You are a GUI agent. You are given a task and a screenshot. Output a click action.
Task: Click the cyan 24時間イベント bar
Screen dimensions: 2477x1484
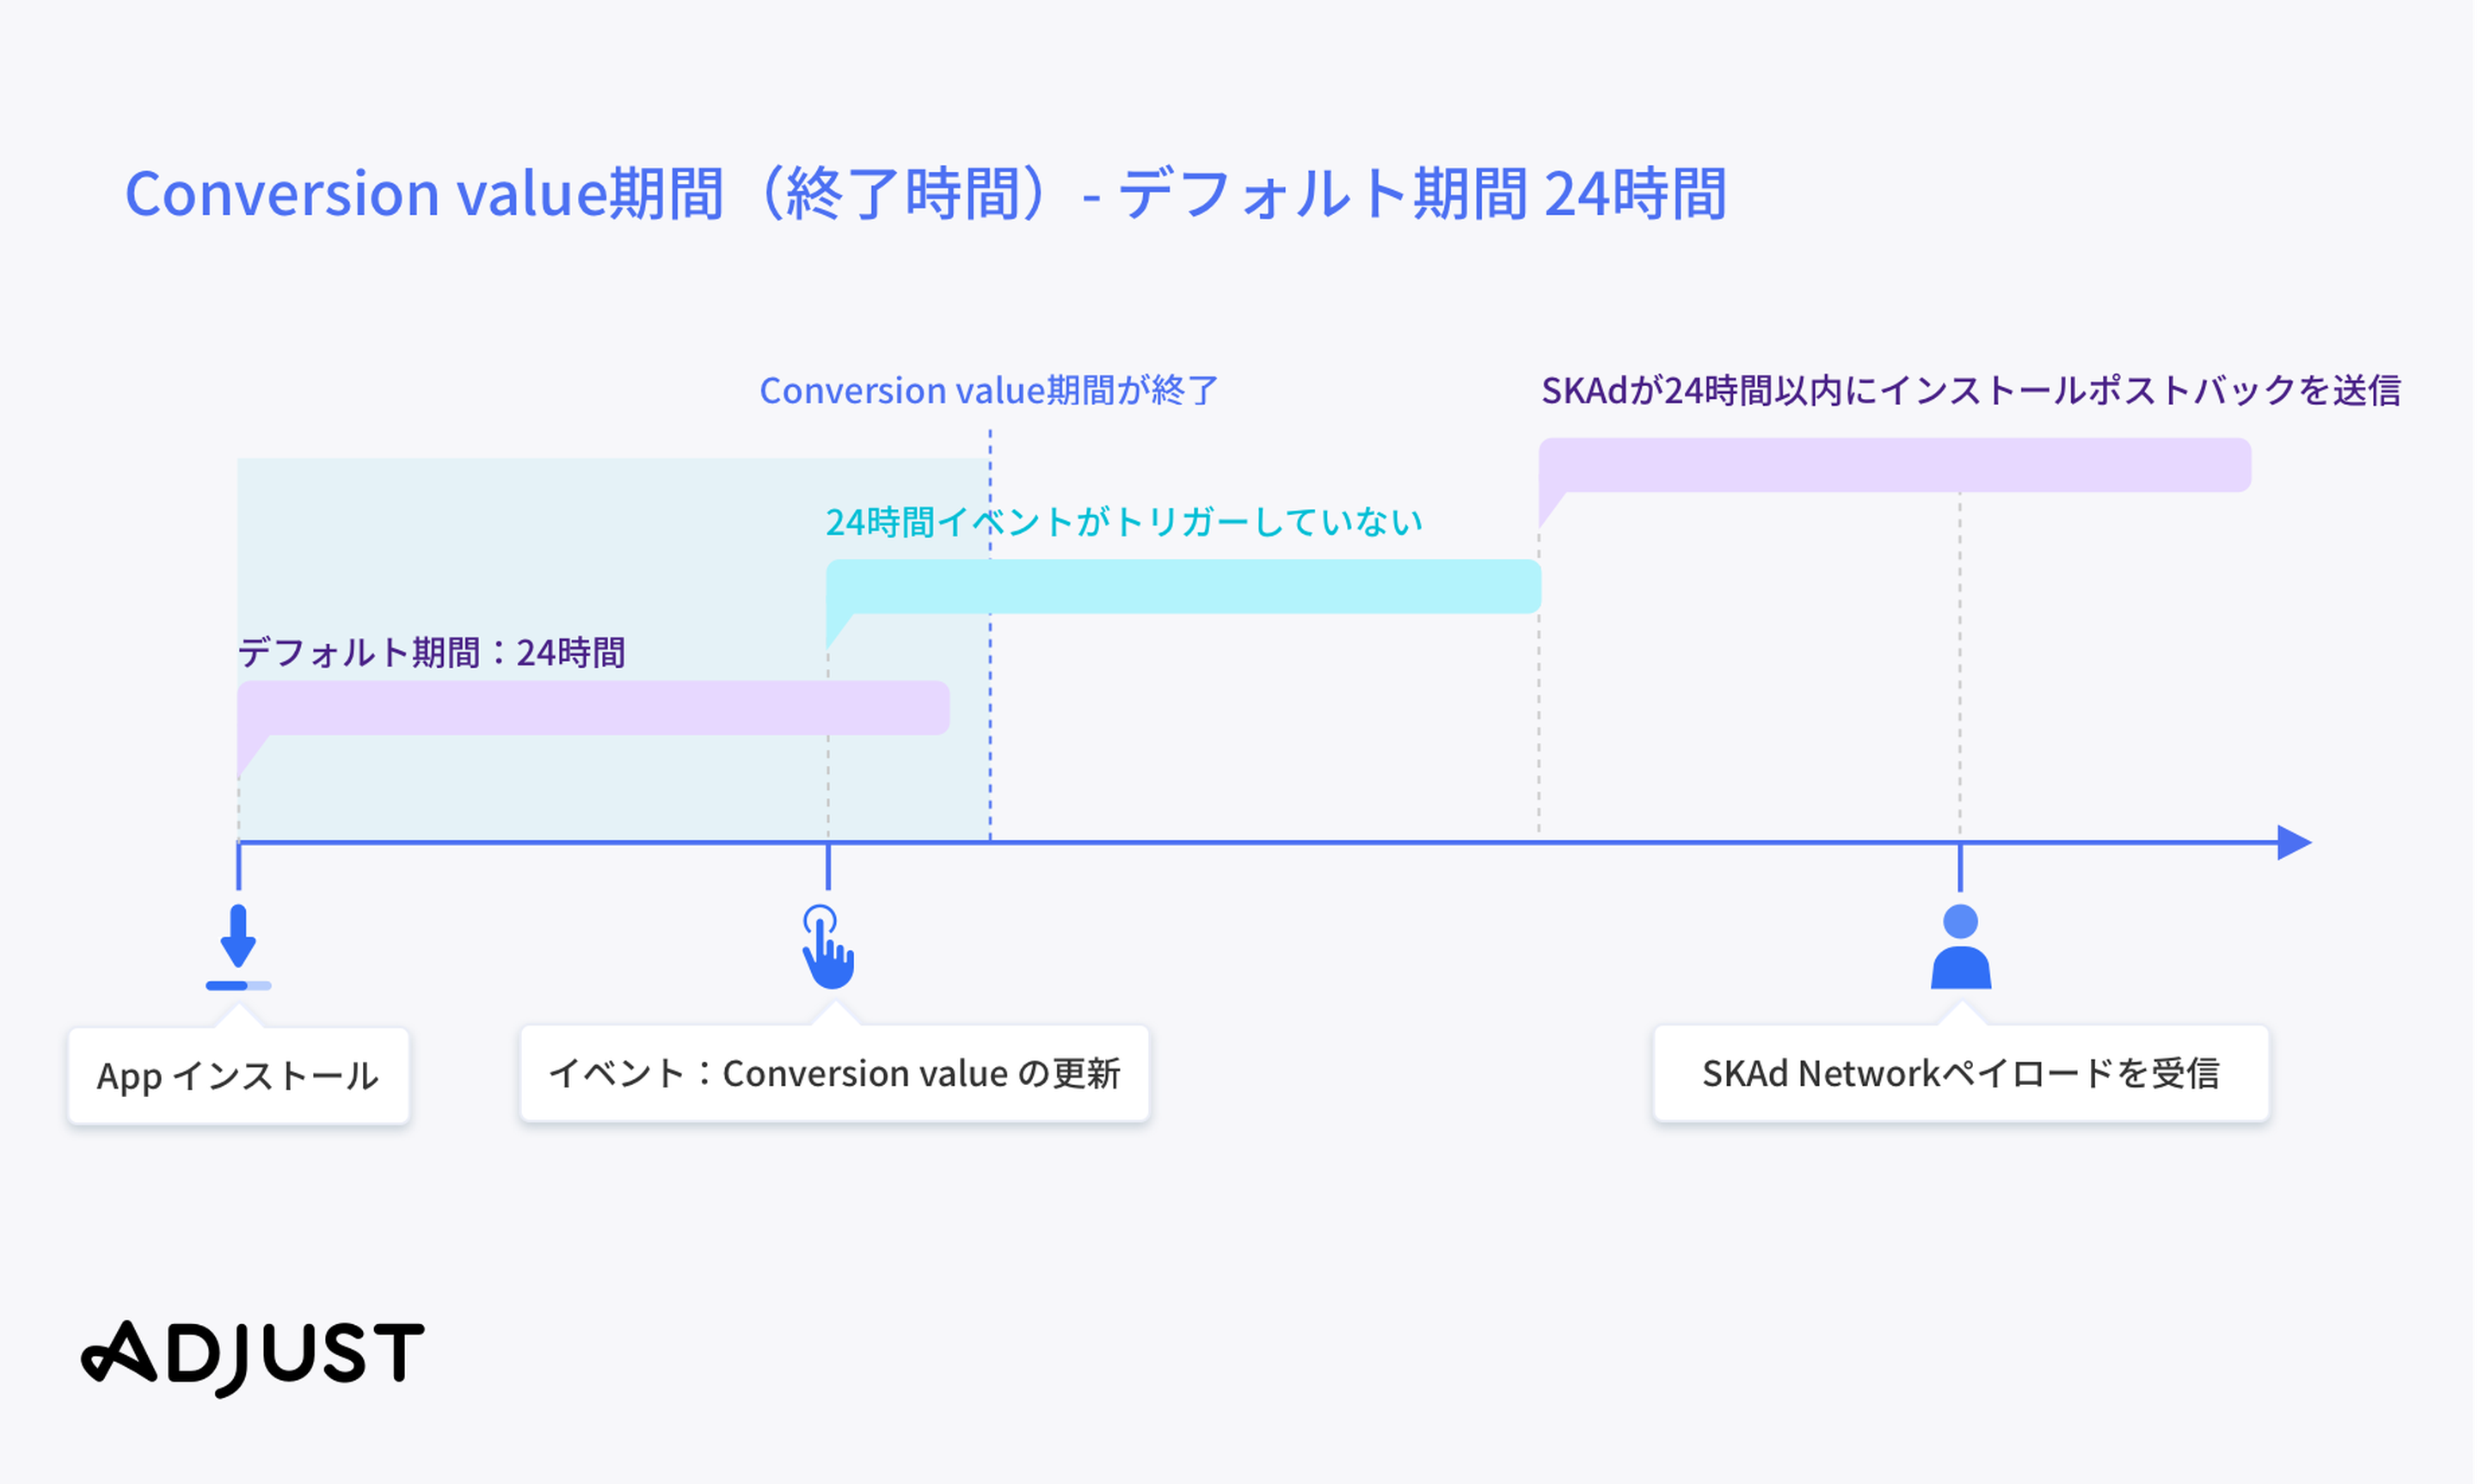click(x=1185, y=587)
